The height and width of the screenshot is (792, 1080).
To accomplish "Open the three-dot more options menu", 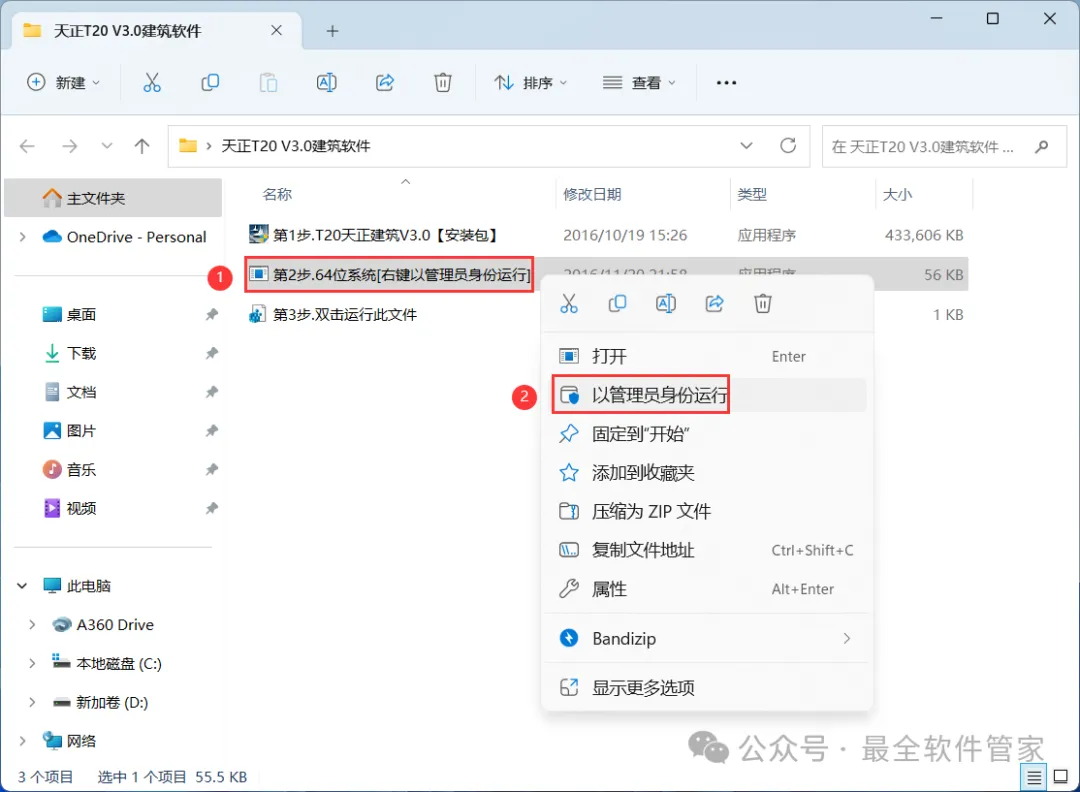I will point(726,83).
